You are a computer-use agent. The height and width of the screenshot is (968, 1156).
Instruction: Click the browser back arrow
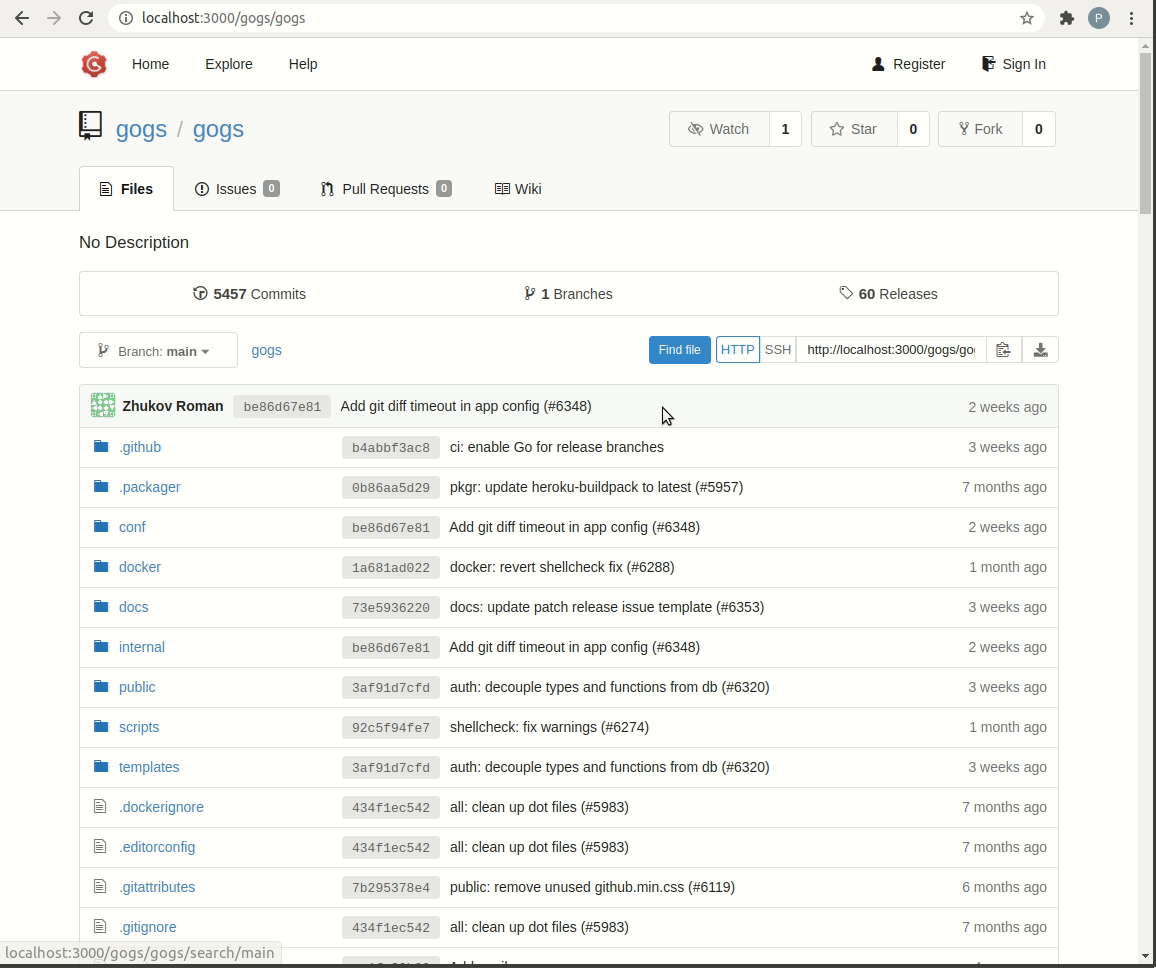pos(22,18)
